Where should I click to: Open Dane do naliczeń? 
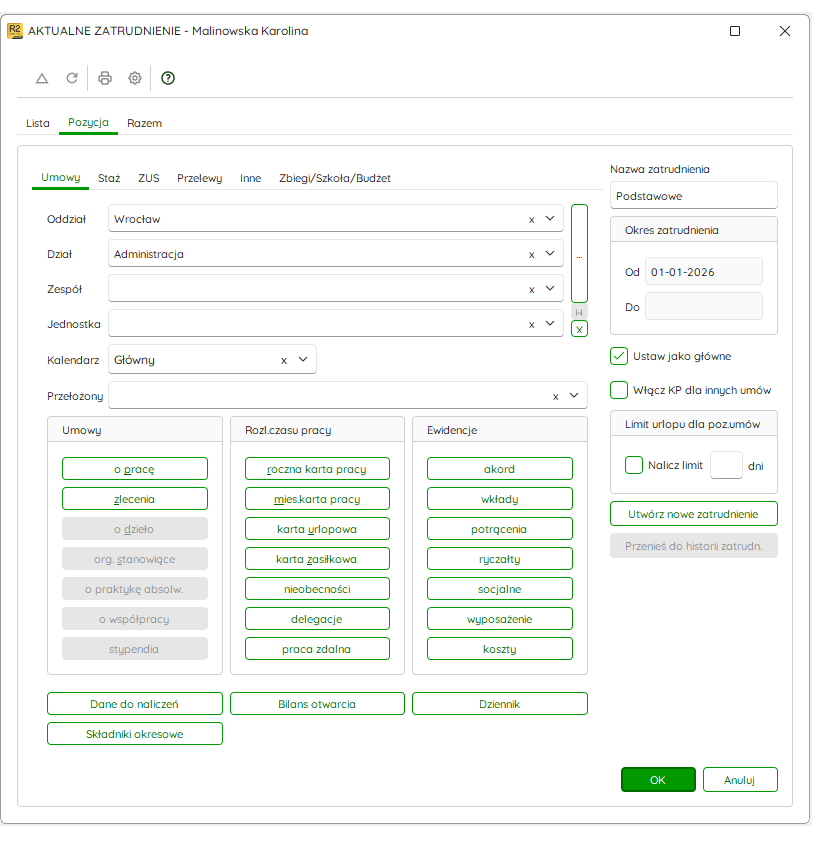(x=135, y=704)
